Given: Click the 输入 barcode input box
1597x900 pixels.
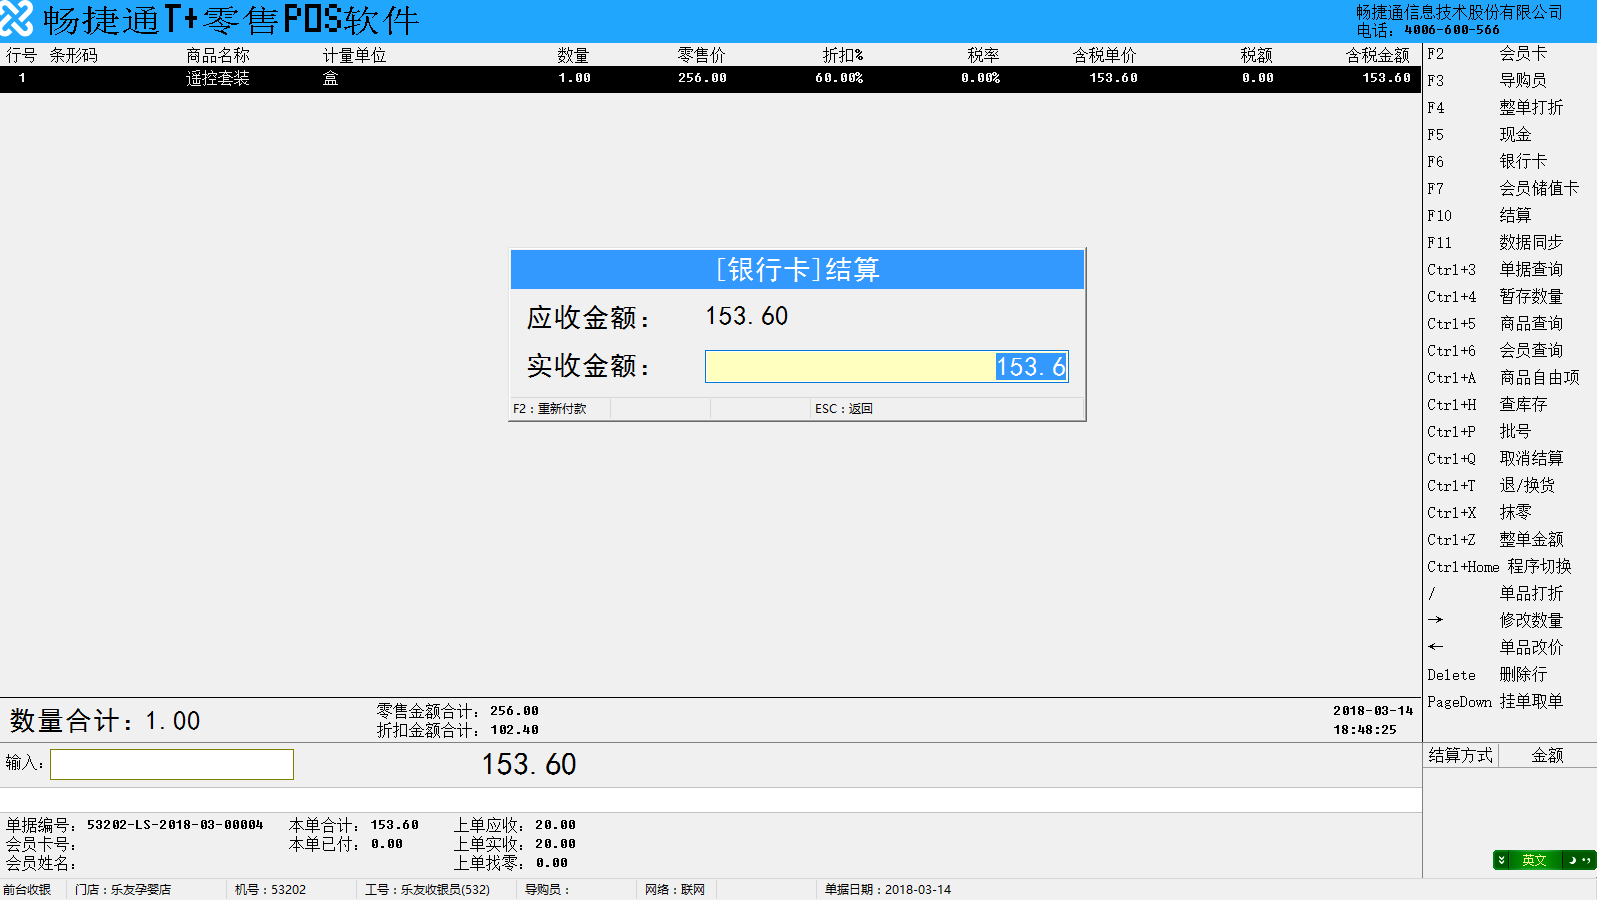Looking at the screenshot, I should pos(172,764).
